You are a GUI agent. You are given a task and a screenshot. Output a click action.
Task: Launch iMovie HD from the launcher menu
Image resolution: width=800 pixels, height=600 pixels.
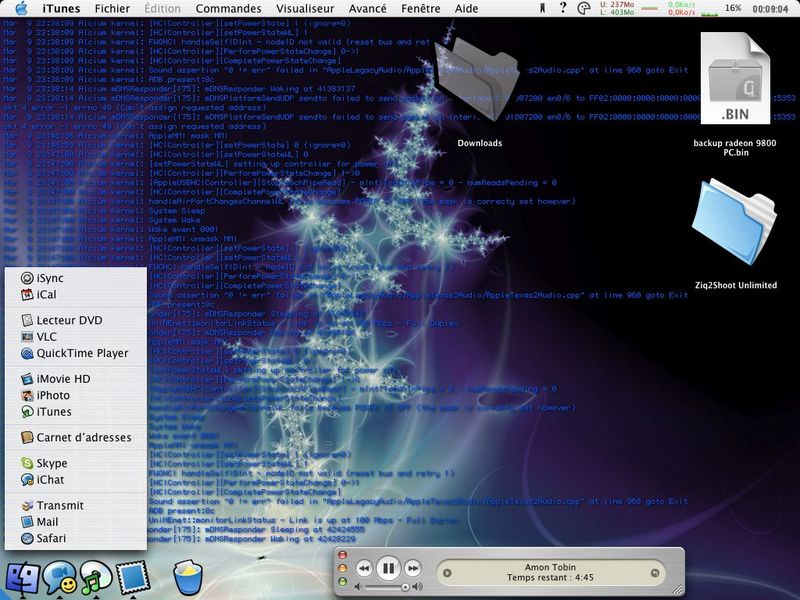coord(76,379)
